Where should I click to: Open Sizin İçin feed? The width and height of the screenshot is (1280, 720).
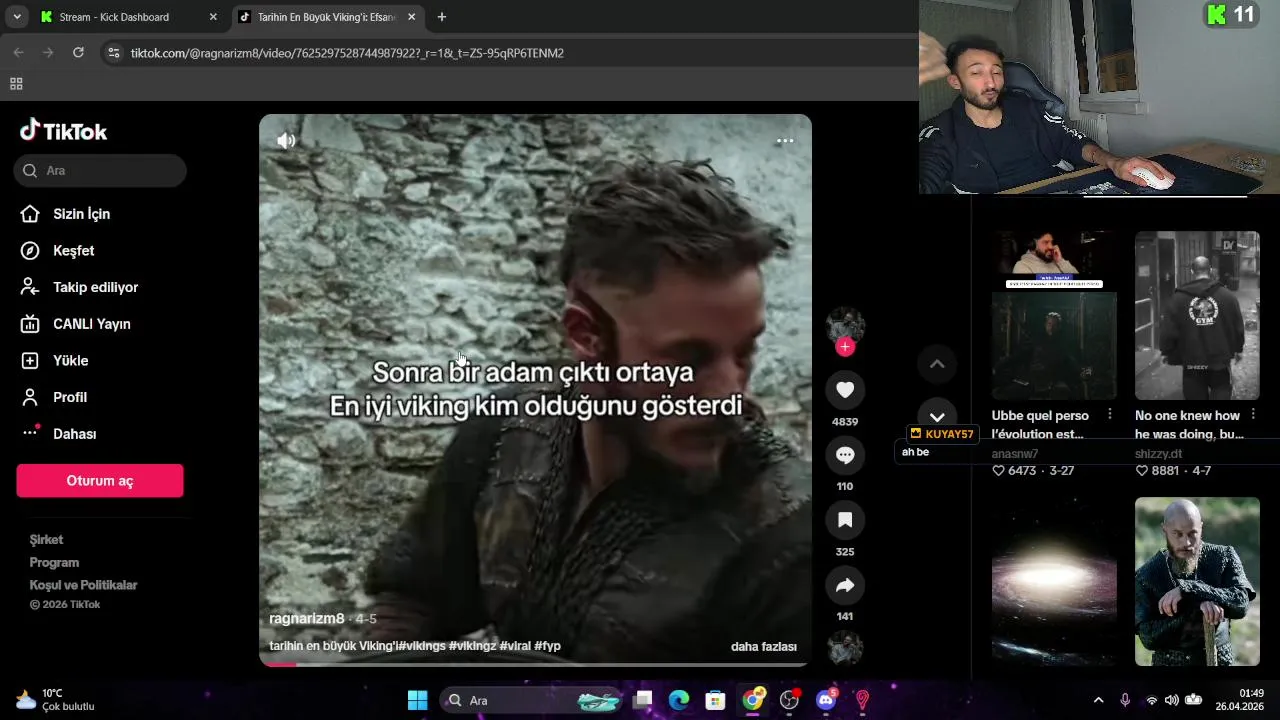(81, 214)
